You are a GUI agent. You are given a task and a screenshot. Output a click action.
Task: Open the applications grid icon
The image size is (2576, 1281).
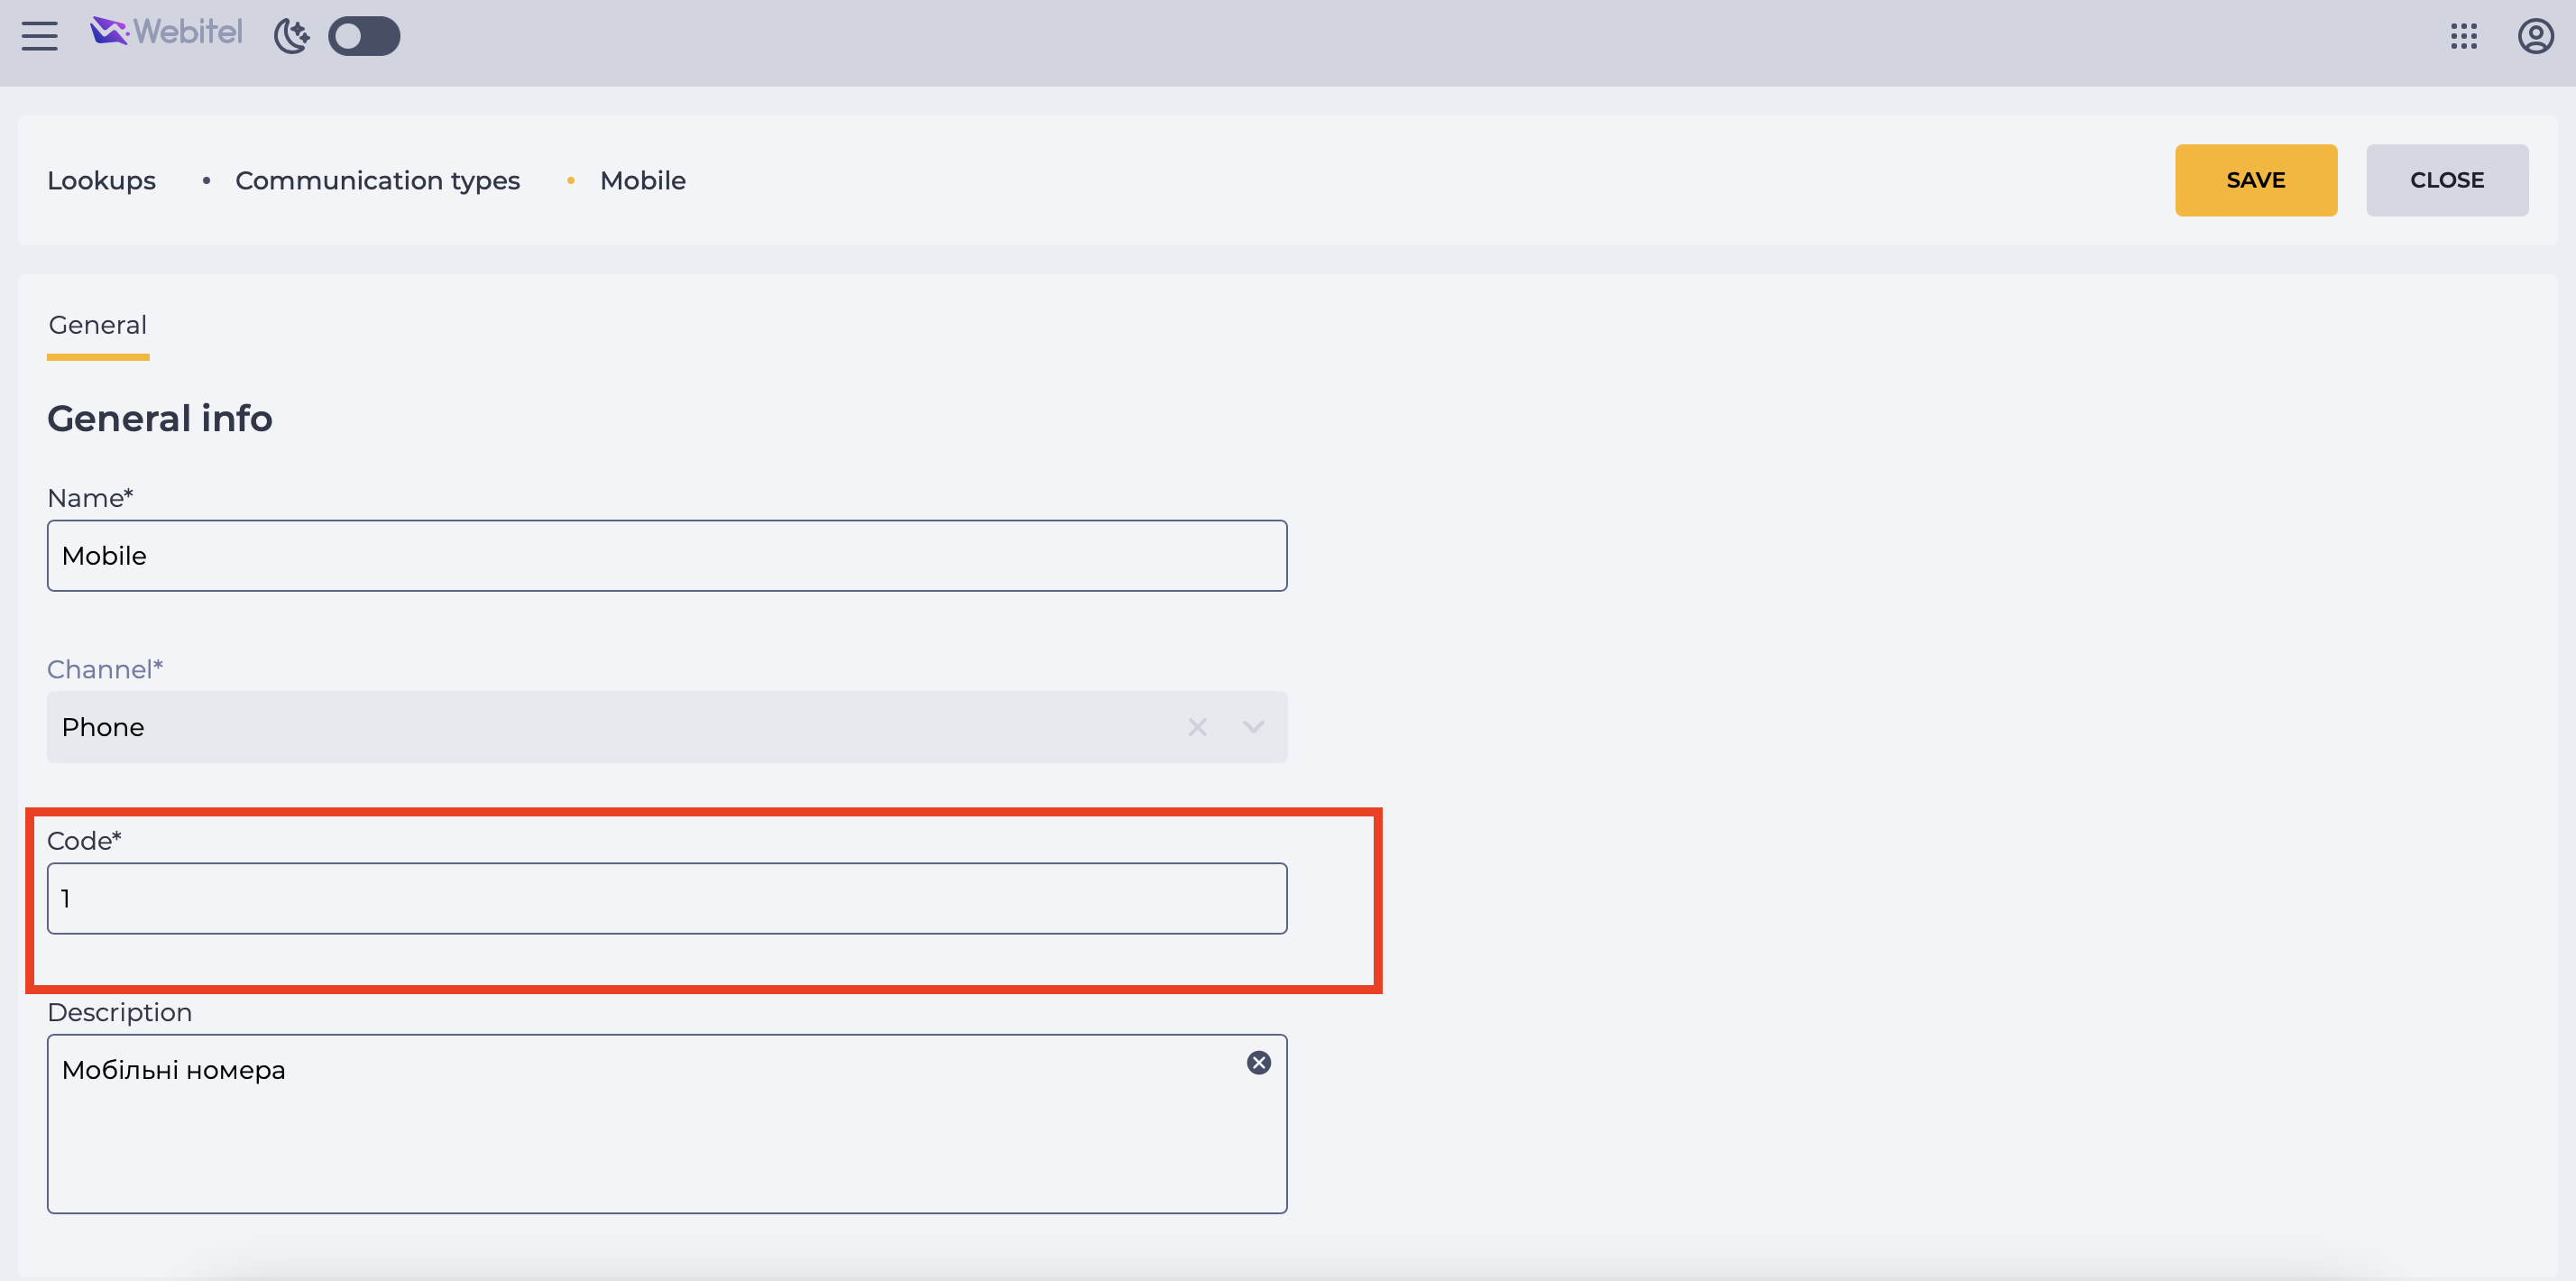point(2464,37)
